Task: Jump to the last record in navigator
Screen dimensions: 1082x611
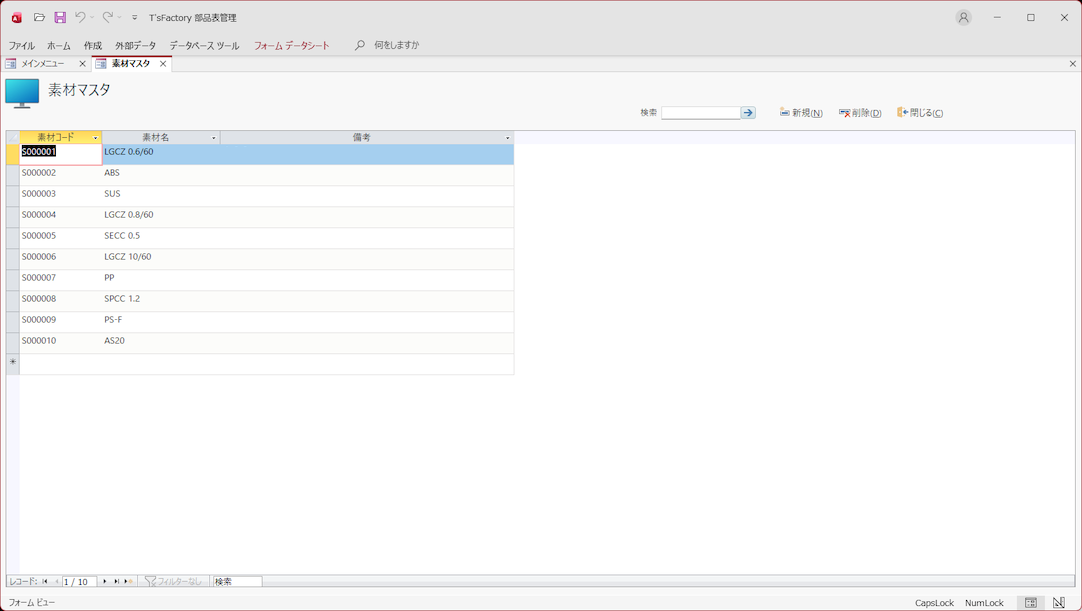Action: coord(116,581)
